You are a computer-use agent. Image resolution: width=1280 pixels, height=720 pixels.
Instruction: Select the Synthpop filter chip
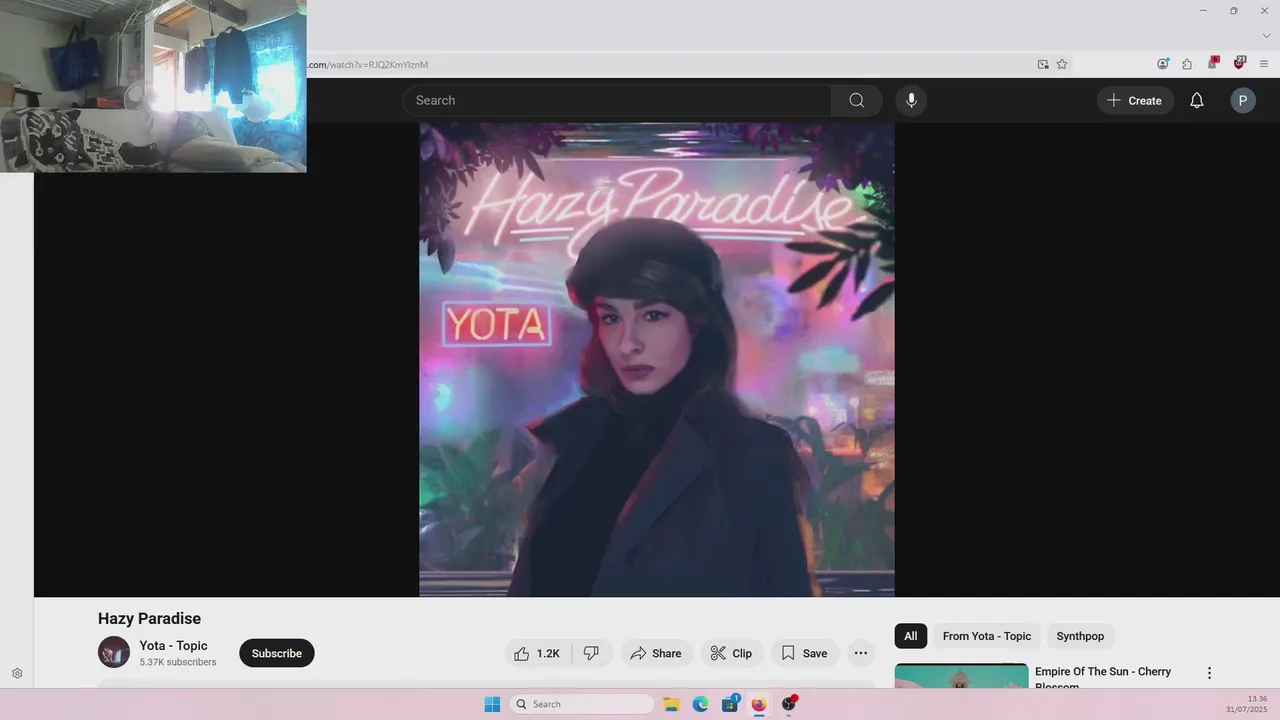pyautogui.click(x=1080, y=636)
